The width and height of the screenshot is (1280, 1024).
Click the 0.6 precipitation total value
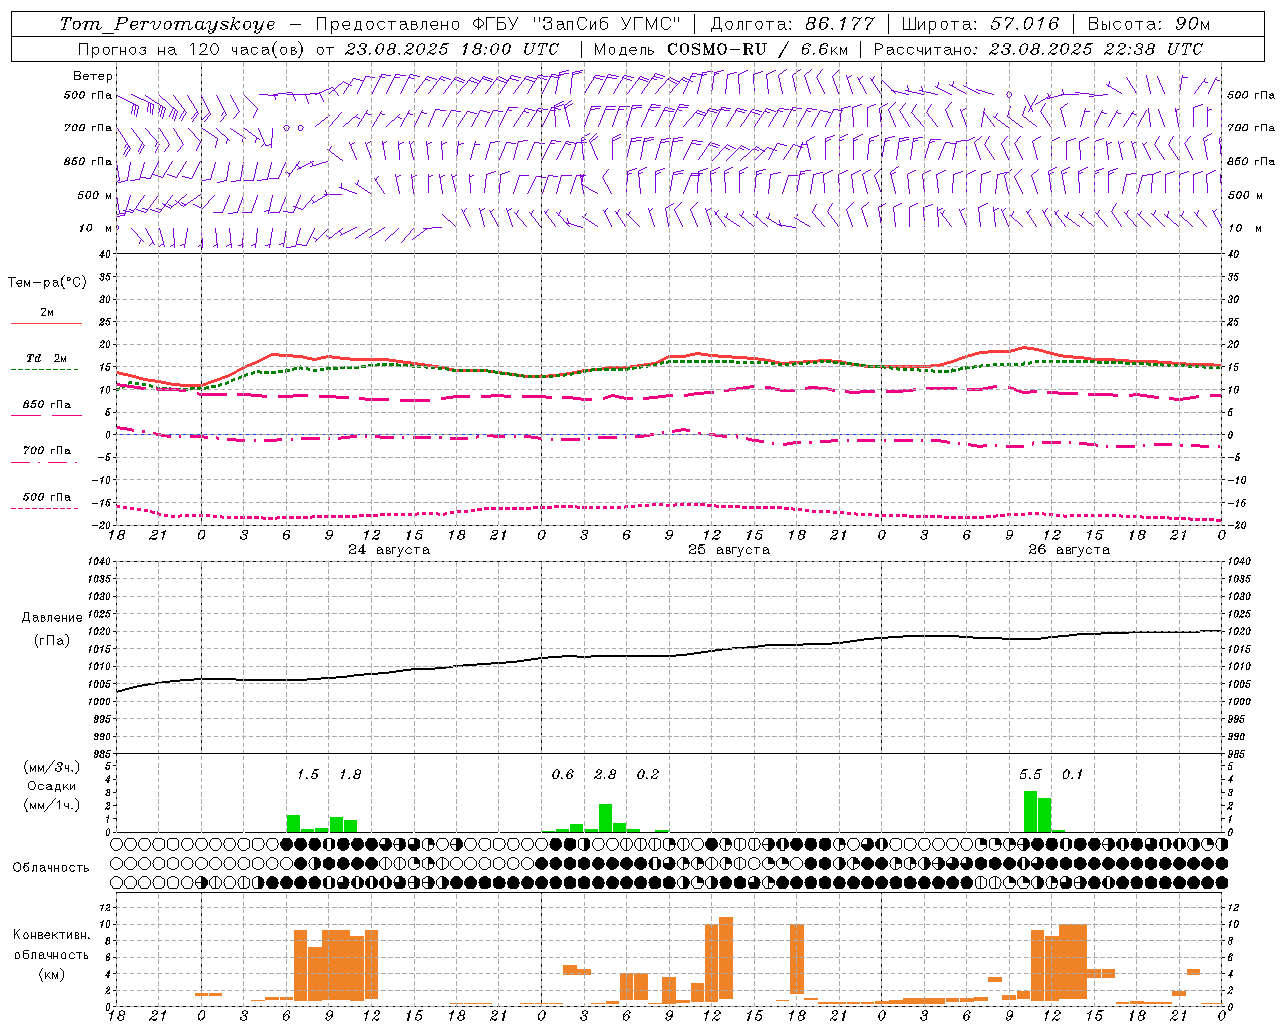pyautogui.click(x=563, y=775)
